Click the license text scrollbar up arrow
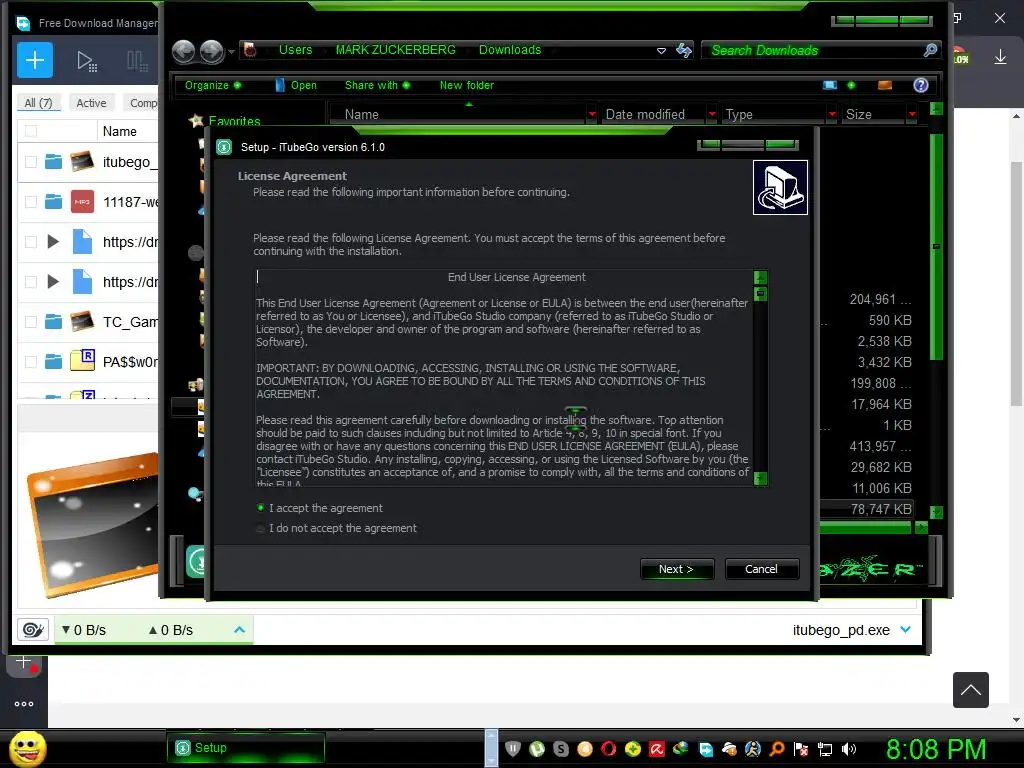This screenshot has width=1024, height=768. (760, 278)
